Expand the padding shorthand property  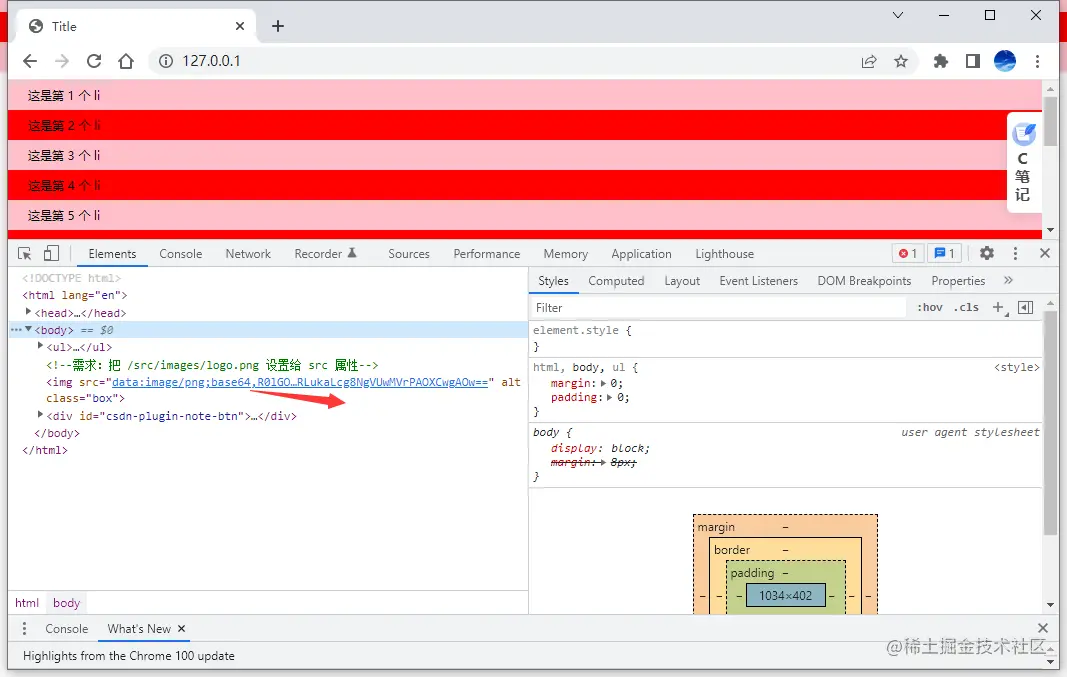[609, 398]
